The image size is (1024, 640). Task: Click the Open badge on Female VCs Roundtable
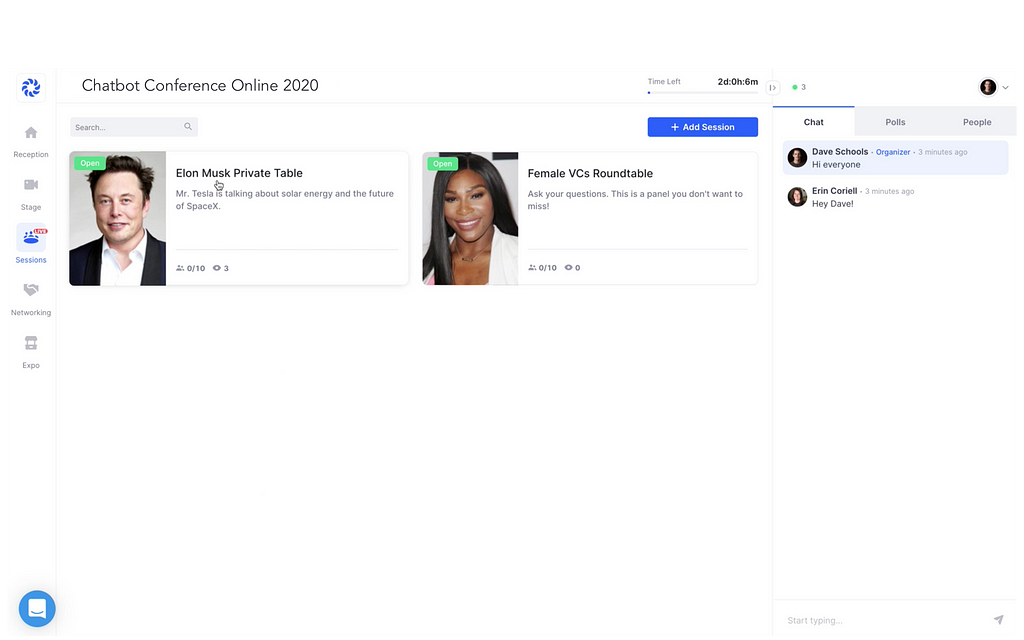pyautogui.click(x=442, y=164)
